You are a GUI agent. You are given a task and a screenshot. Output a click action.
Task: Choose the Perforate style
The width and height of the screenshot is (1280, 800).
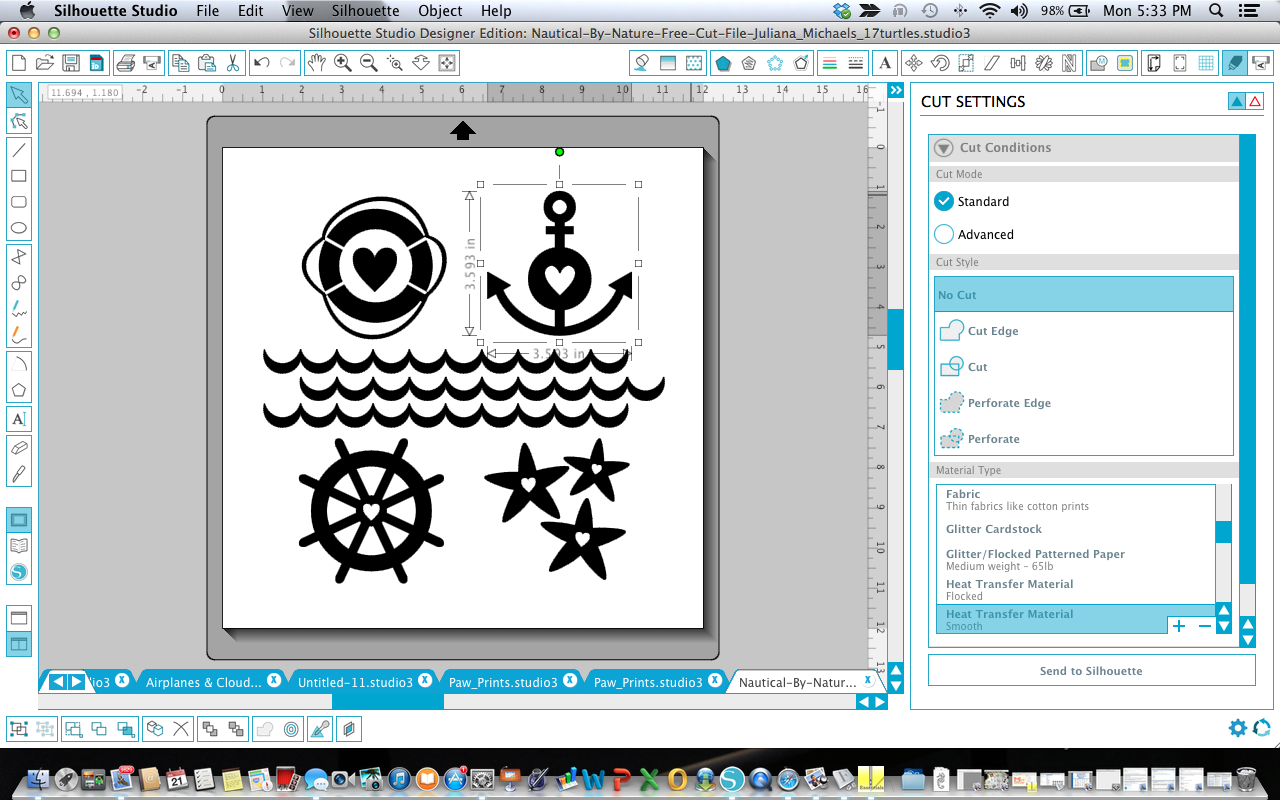[x=1083, y=439]
